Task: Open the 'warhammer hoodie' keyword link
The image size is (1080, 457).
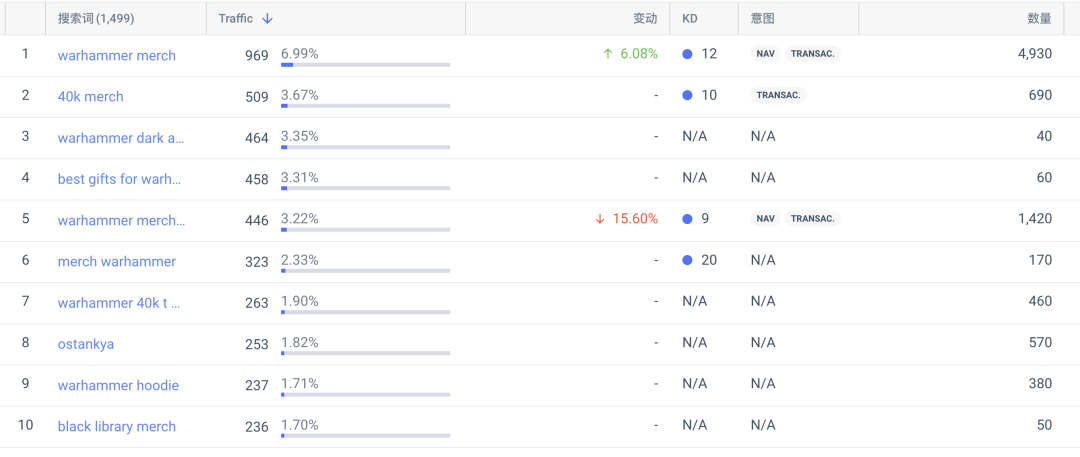Action: [x=118, y=386]
